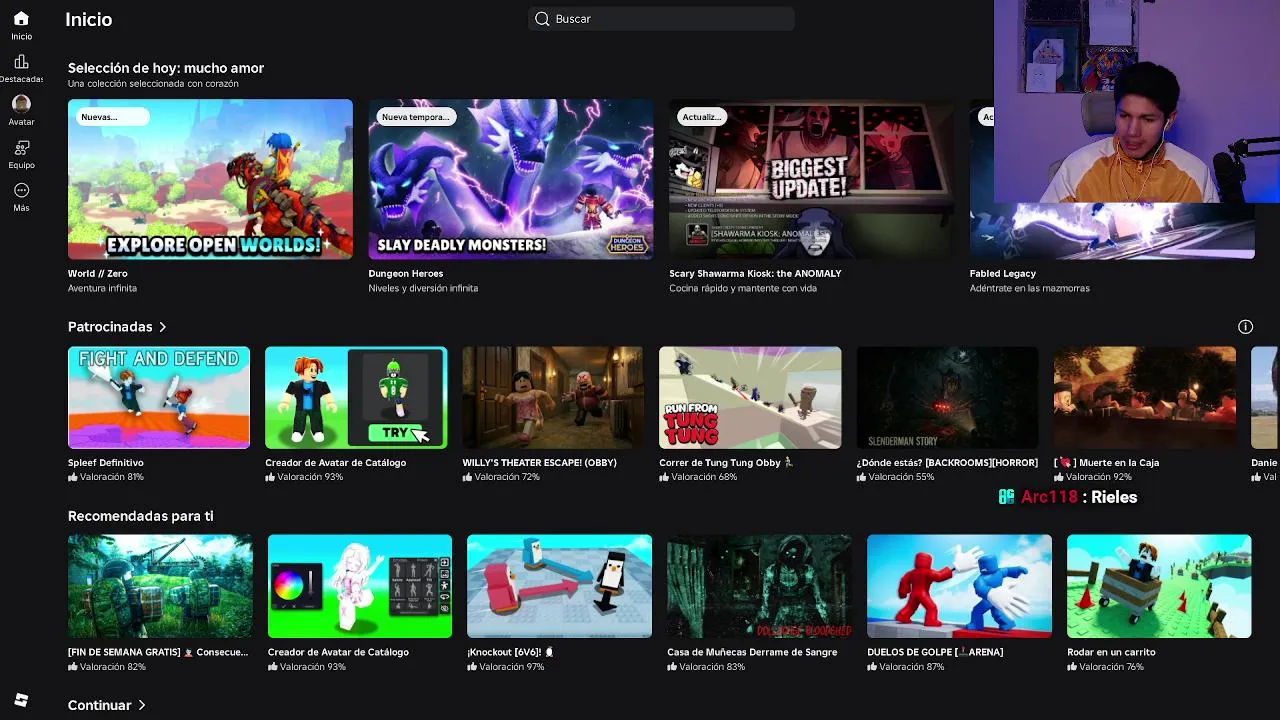Click 'Actualiz...' badge on Scary Shawarma
This screenshot has height=720, width=1280.
click(x=701, y=117)
